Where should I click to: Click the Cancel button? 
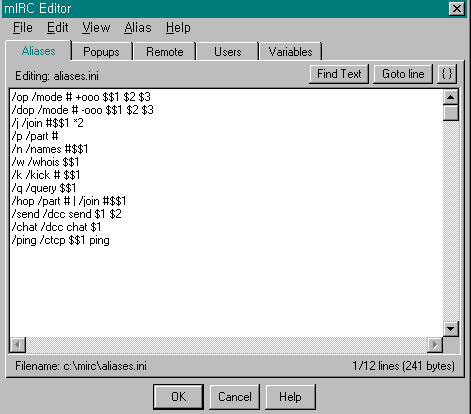[x=235, y=397]
